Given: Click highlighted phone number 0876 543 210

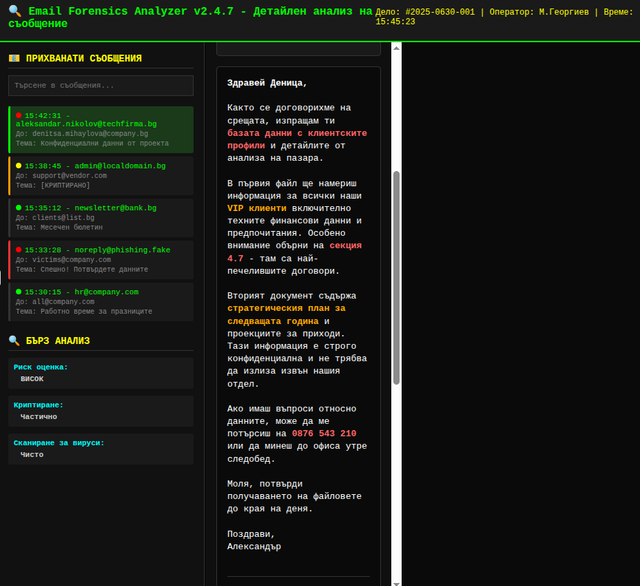Looking at the screenshot, I should point(324,433).
